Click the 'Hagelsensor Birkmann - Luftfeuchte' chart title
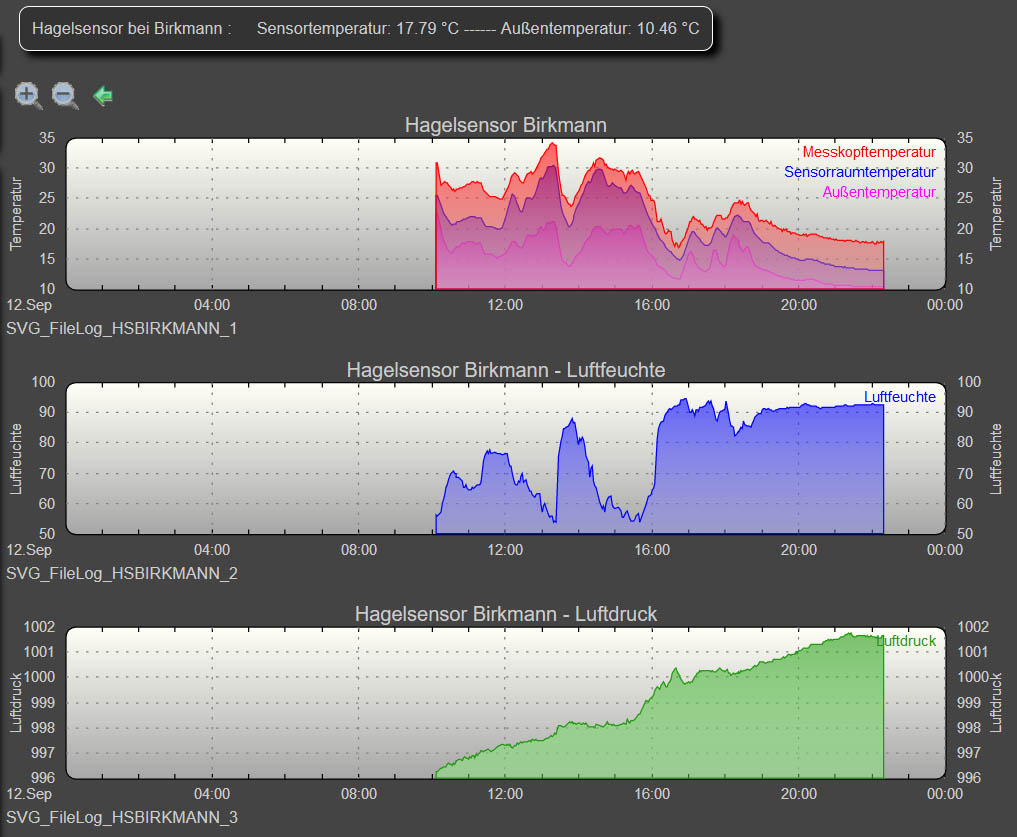Viewport: 1017px width, 837px height. 505,370
